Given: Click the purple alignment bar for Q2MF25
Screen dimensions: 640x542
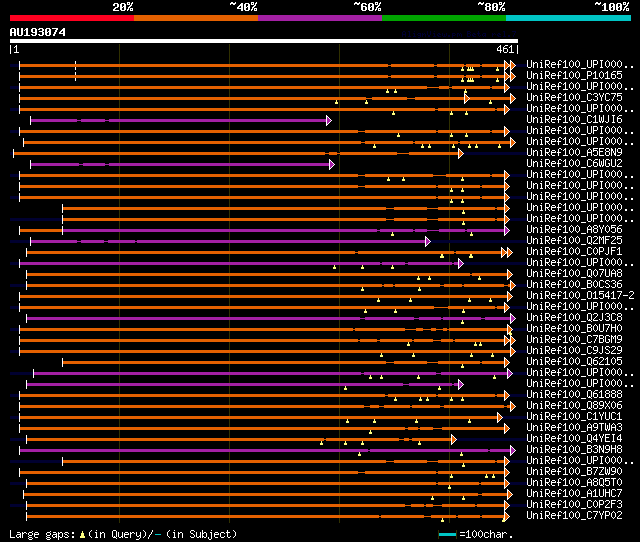Looking at the screenshot, I should coord(228,242).
